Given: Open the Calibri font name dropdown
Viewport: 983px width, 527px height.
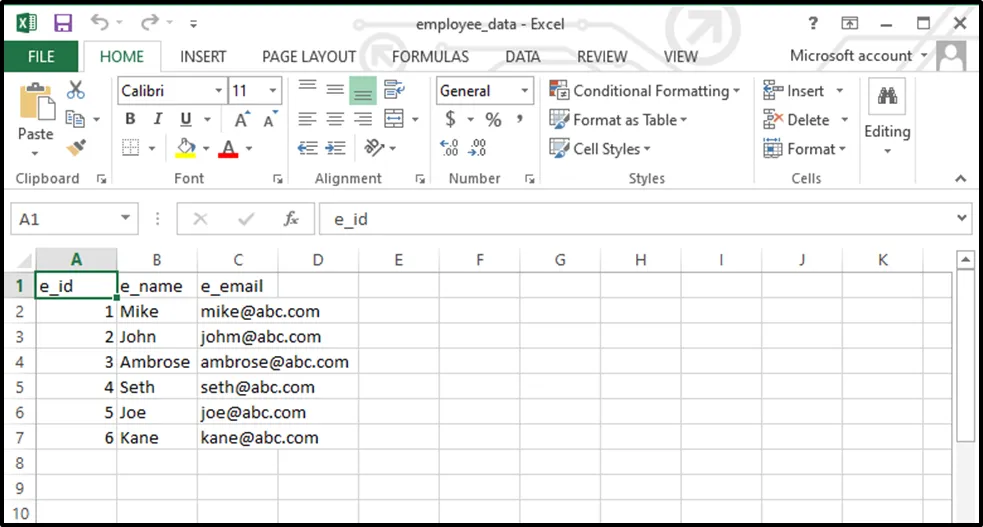Looking at the screenshot, I should 219,91.
